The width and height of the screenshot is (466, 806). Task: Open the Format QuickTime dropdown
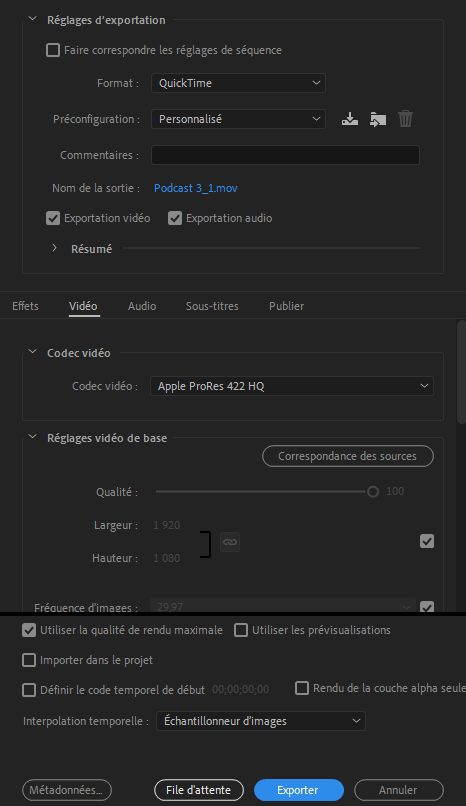point(238,83)
